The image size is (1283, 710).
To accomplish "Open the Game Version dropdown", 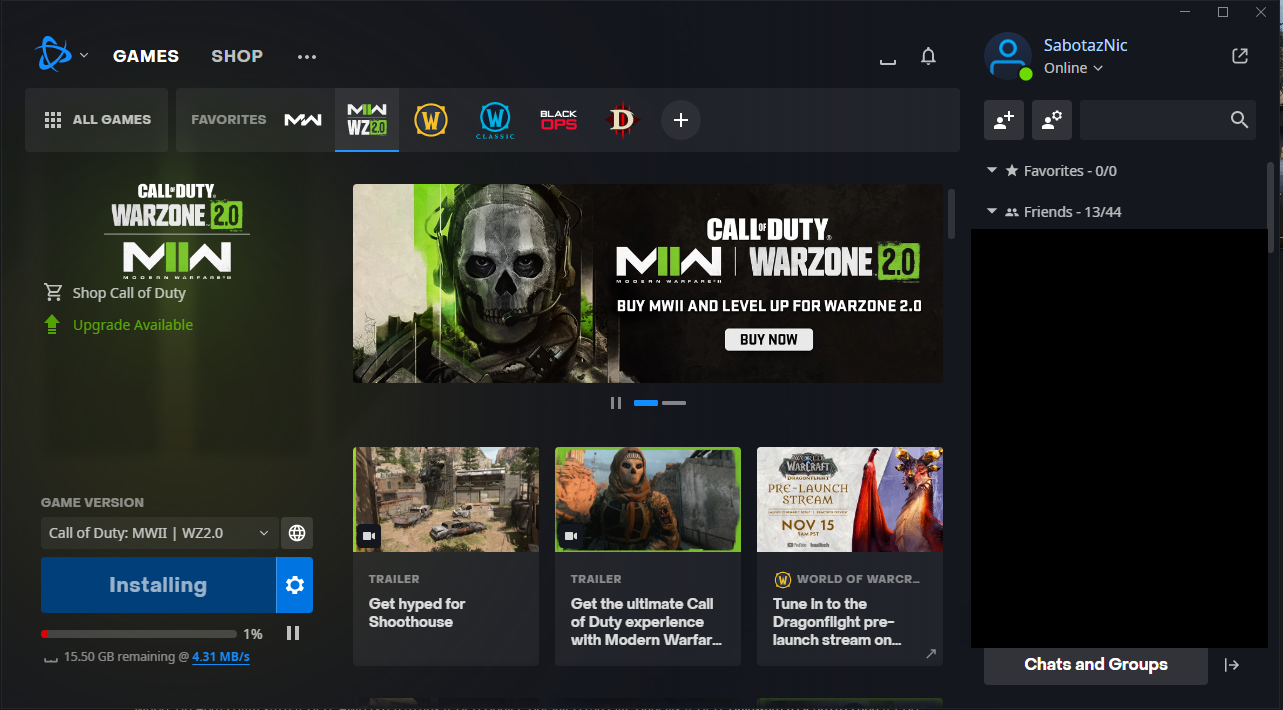I will (x=159, y=533).
